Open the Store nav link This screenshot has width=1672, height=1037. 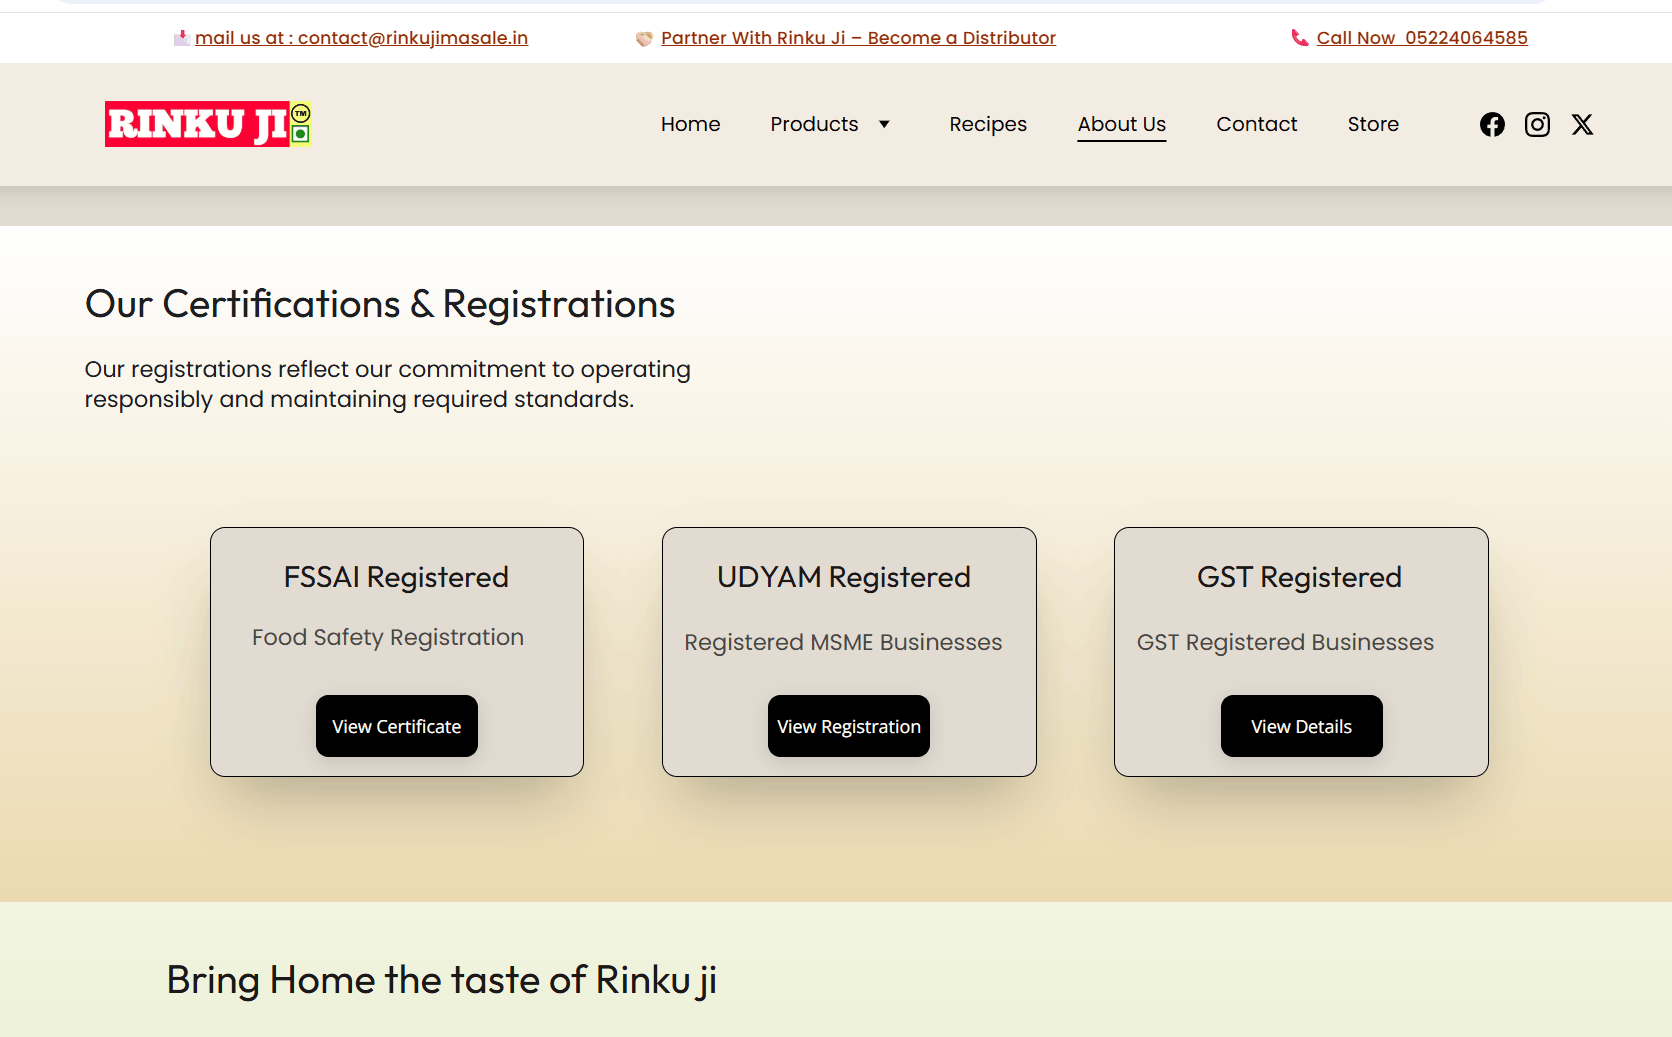click(1372, 124)
